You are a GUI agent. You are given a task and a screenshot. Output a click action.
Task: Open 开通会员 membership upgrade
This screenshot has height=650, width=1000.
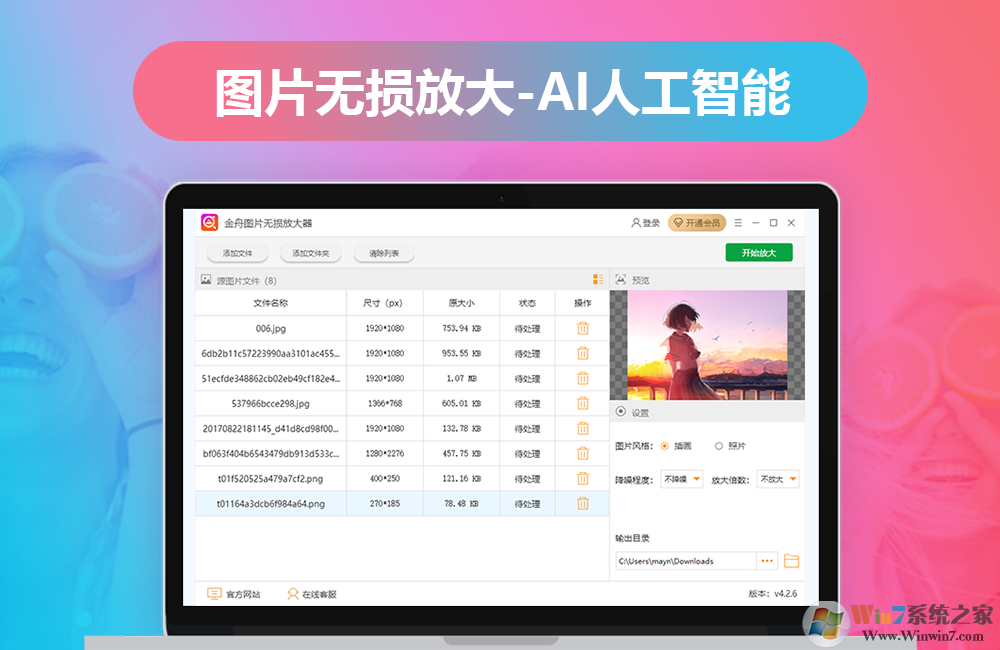pos(697,222)
